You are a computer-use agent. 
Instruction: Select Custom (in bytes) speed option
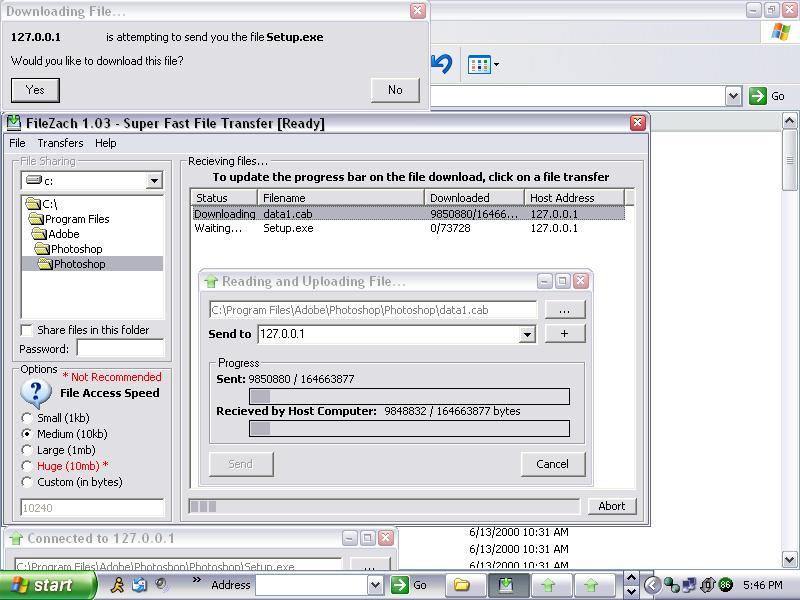(x=27, y=482)
